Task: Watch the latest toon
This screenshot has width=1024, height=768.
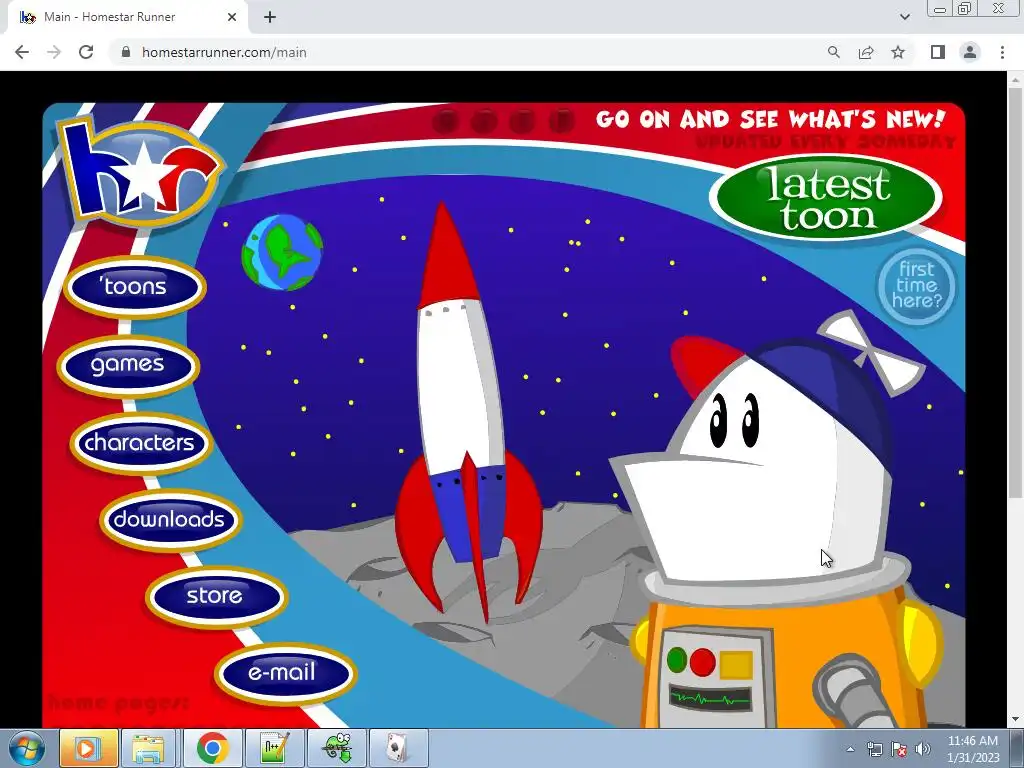Action: click(827, 198)
